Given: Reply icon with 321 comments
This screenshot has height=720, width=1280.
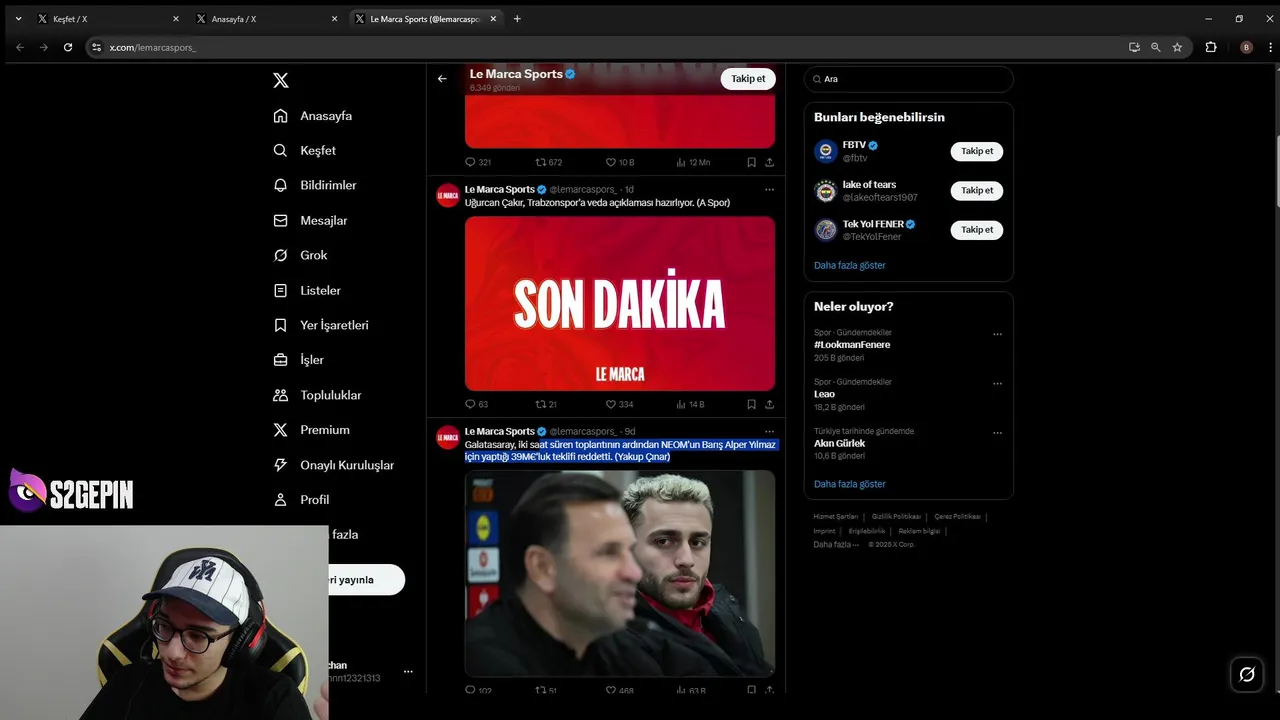Looking at the screenshot, I should pyautogui.click(x=470, y=162).
